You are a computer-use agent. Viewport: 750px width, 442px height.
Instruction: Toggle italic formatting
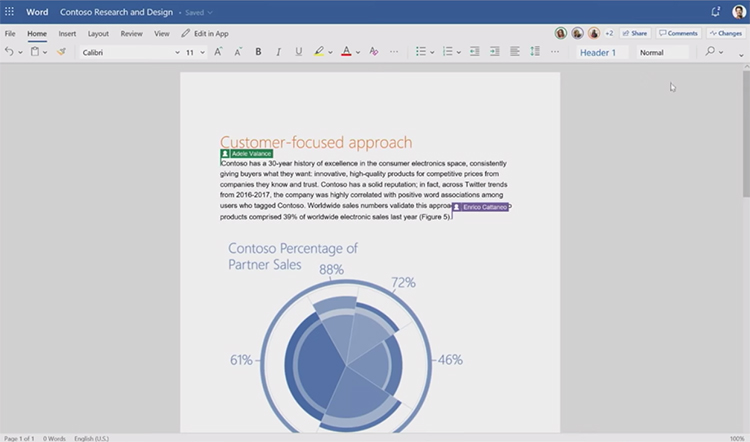coord(278,52)
